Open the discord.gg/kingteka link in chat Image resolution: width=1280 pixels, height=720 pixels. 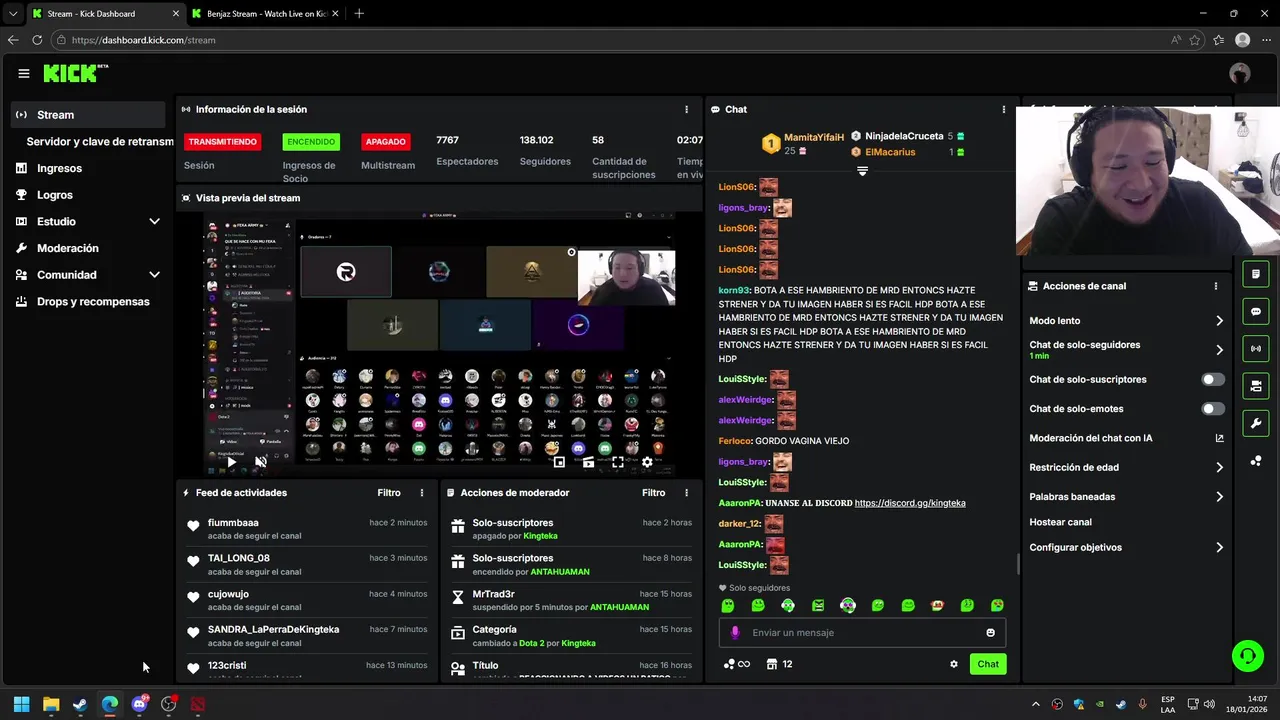tap(910, 503)
